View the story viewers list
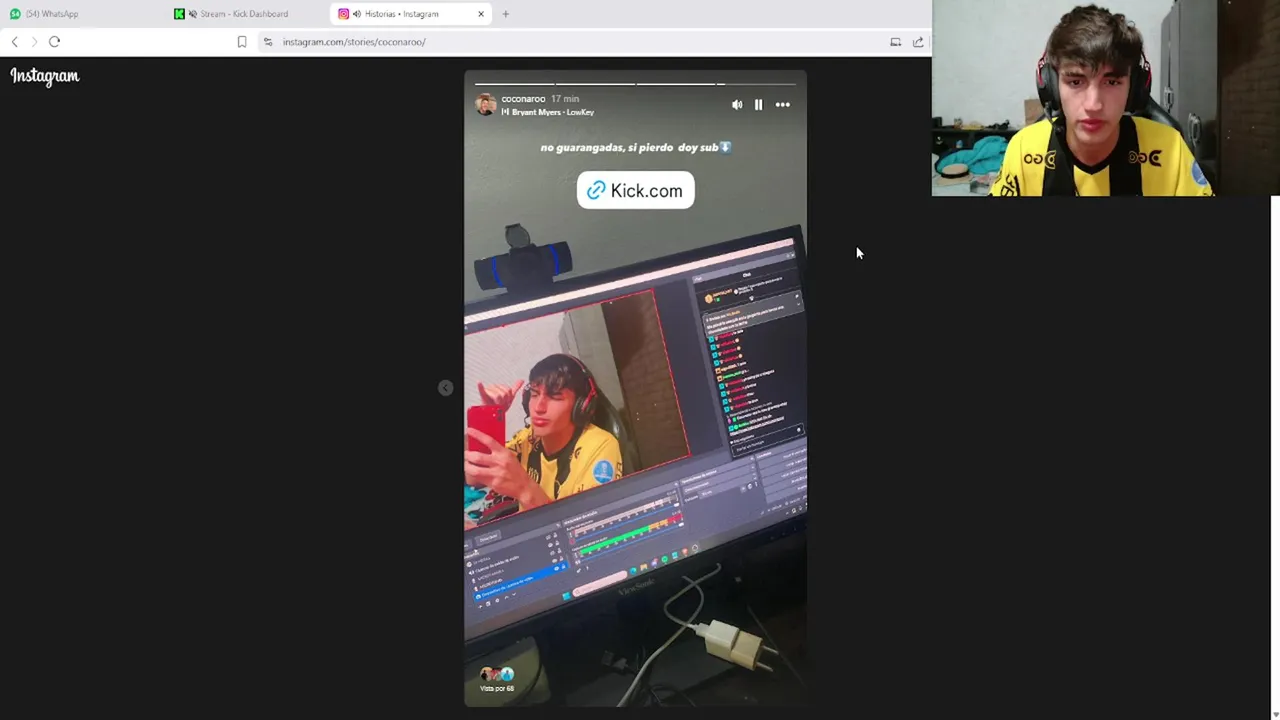Viewport: 1280px width, 720px height. point(497,680)
